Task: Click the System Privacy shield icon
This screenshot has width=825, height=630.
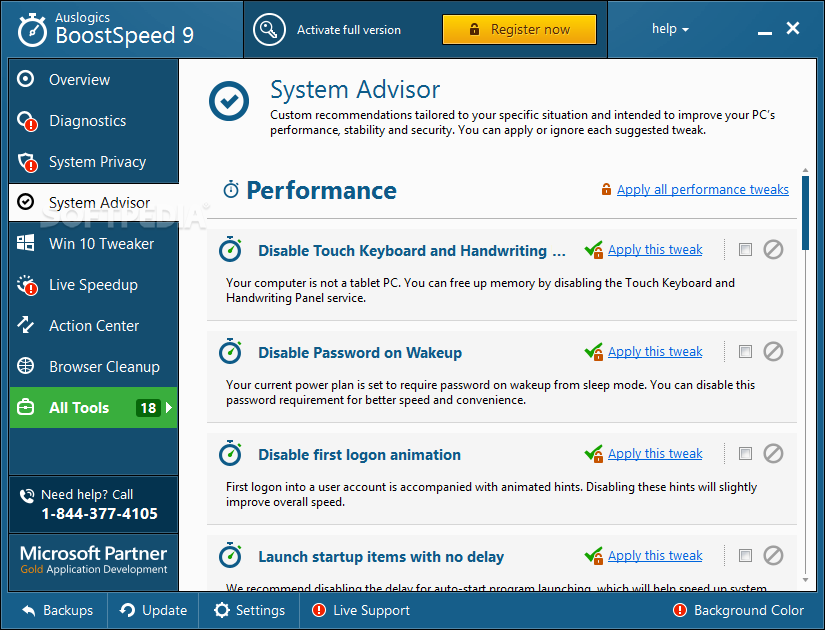Action: coord(27,162)
